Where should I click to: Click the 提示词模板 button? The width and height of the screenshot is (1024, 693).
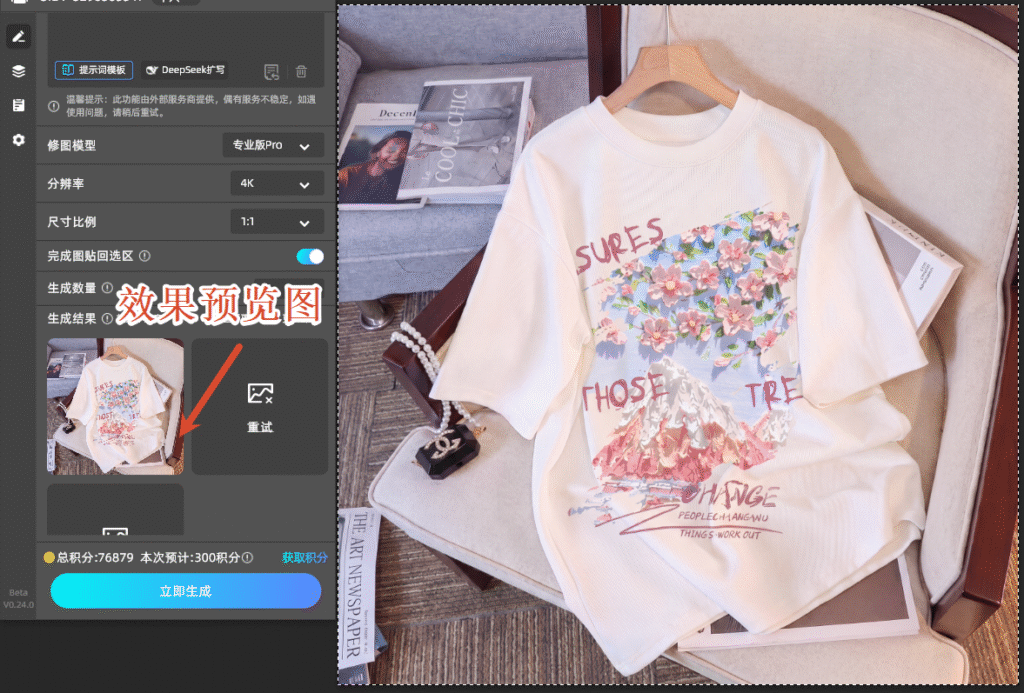click(93, 70)
